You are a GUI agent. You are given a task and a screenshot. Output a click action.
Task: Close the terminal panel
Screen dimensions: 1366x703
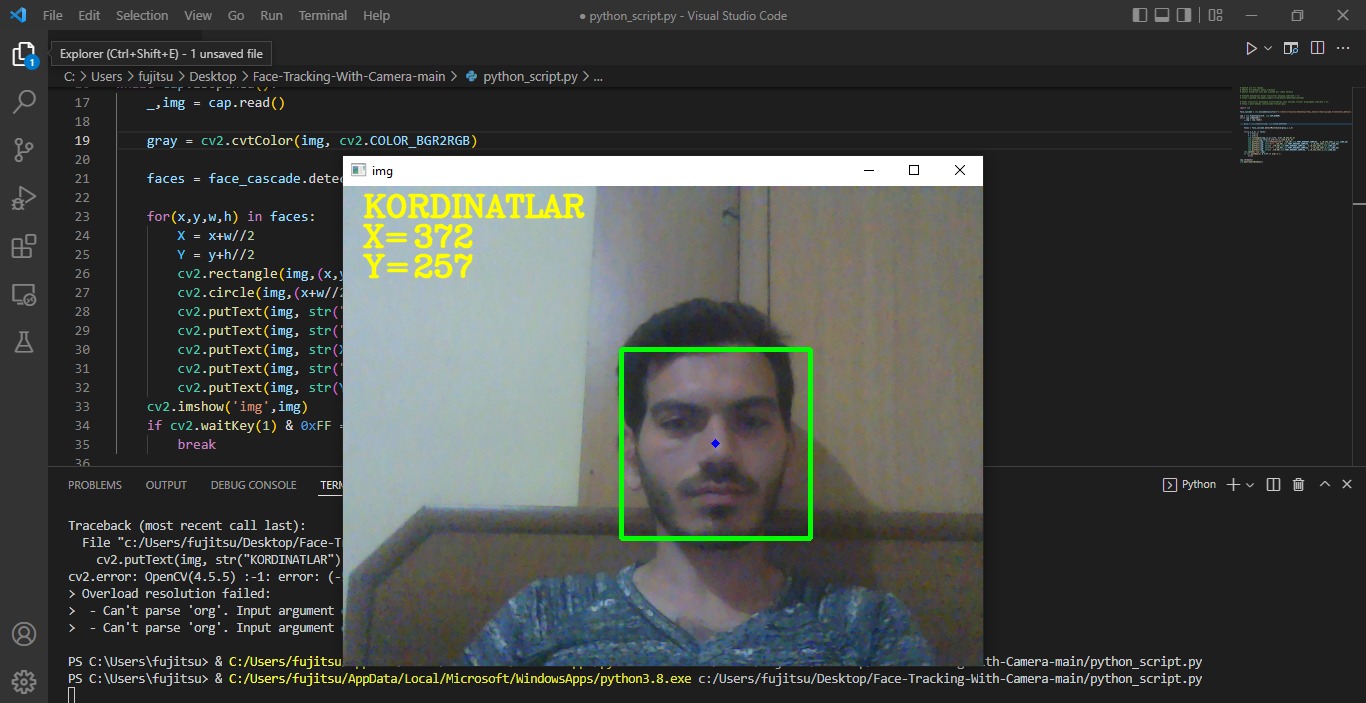pos(1348,484)
